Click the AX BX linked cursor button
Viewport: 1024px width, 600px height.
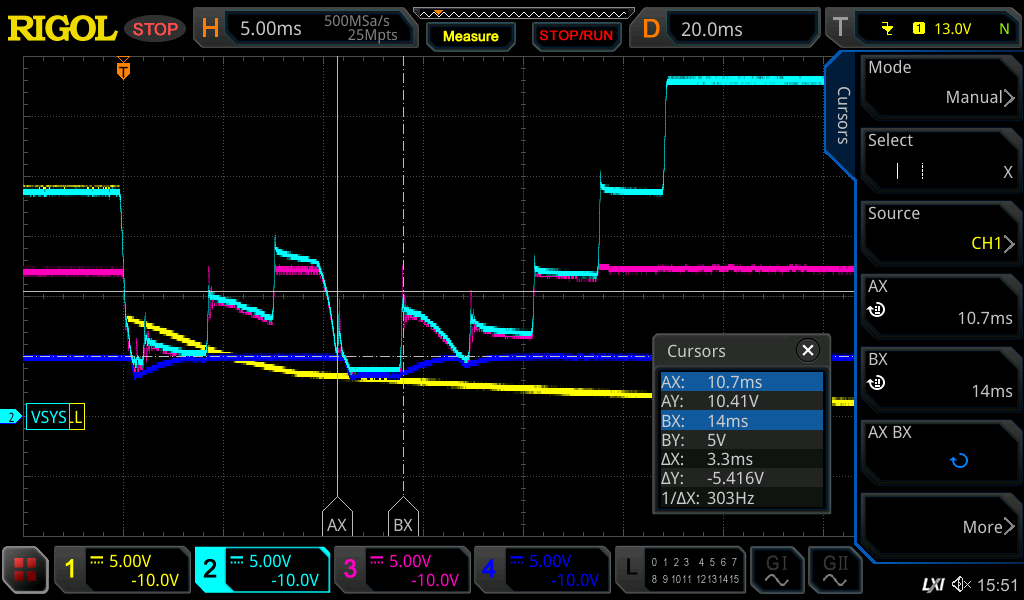tap(940, 451)
